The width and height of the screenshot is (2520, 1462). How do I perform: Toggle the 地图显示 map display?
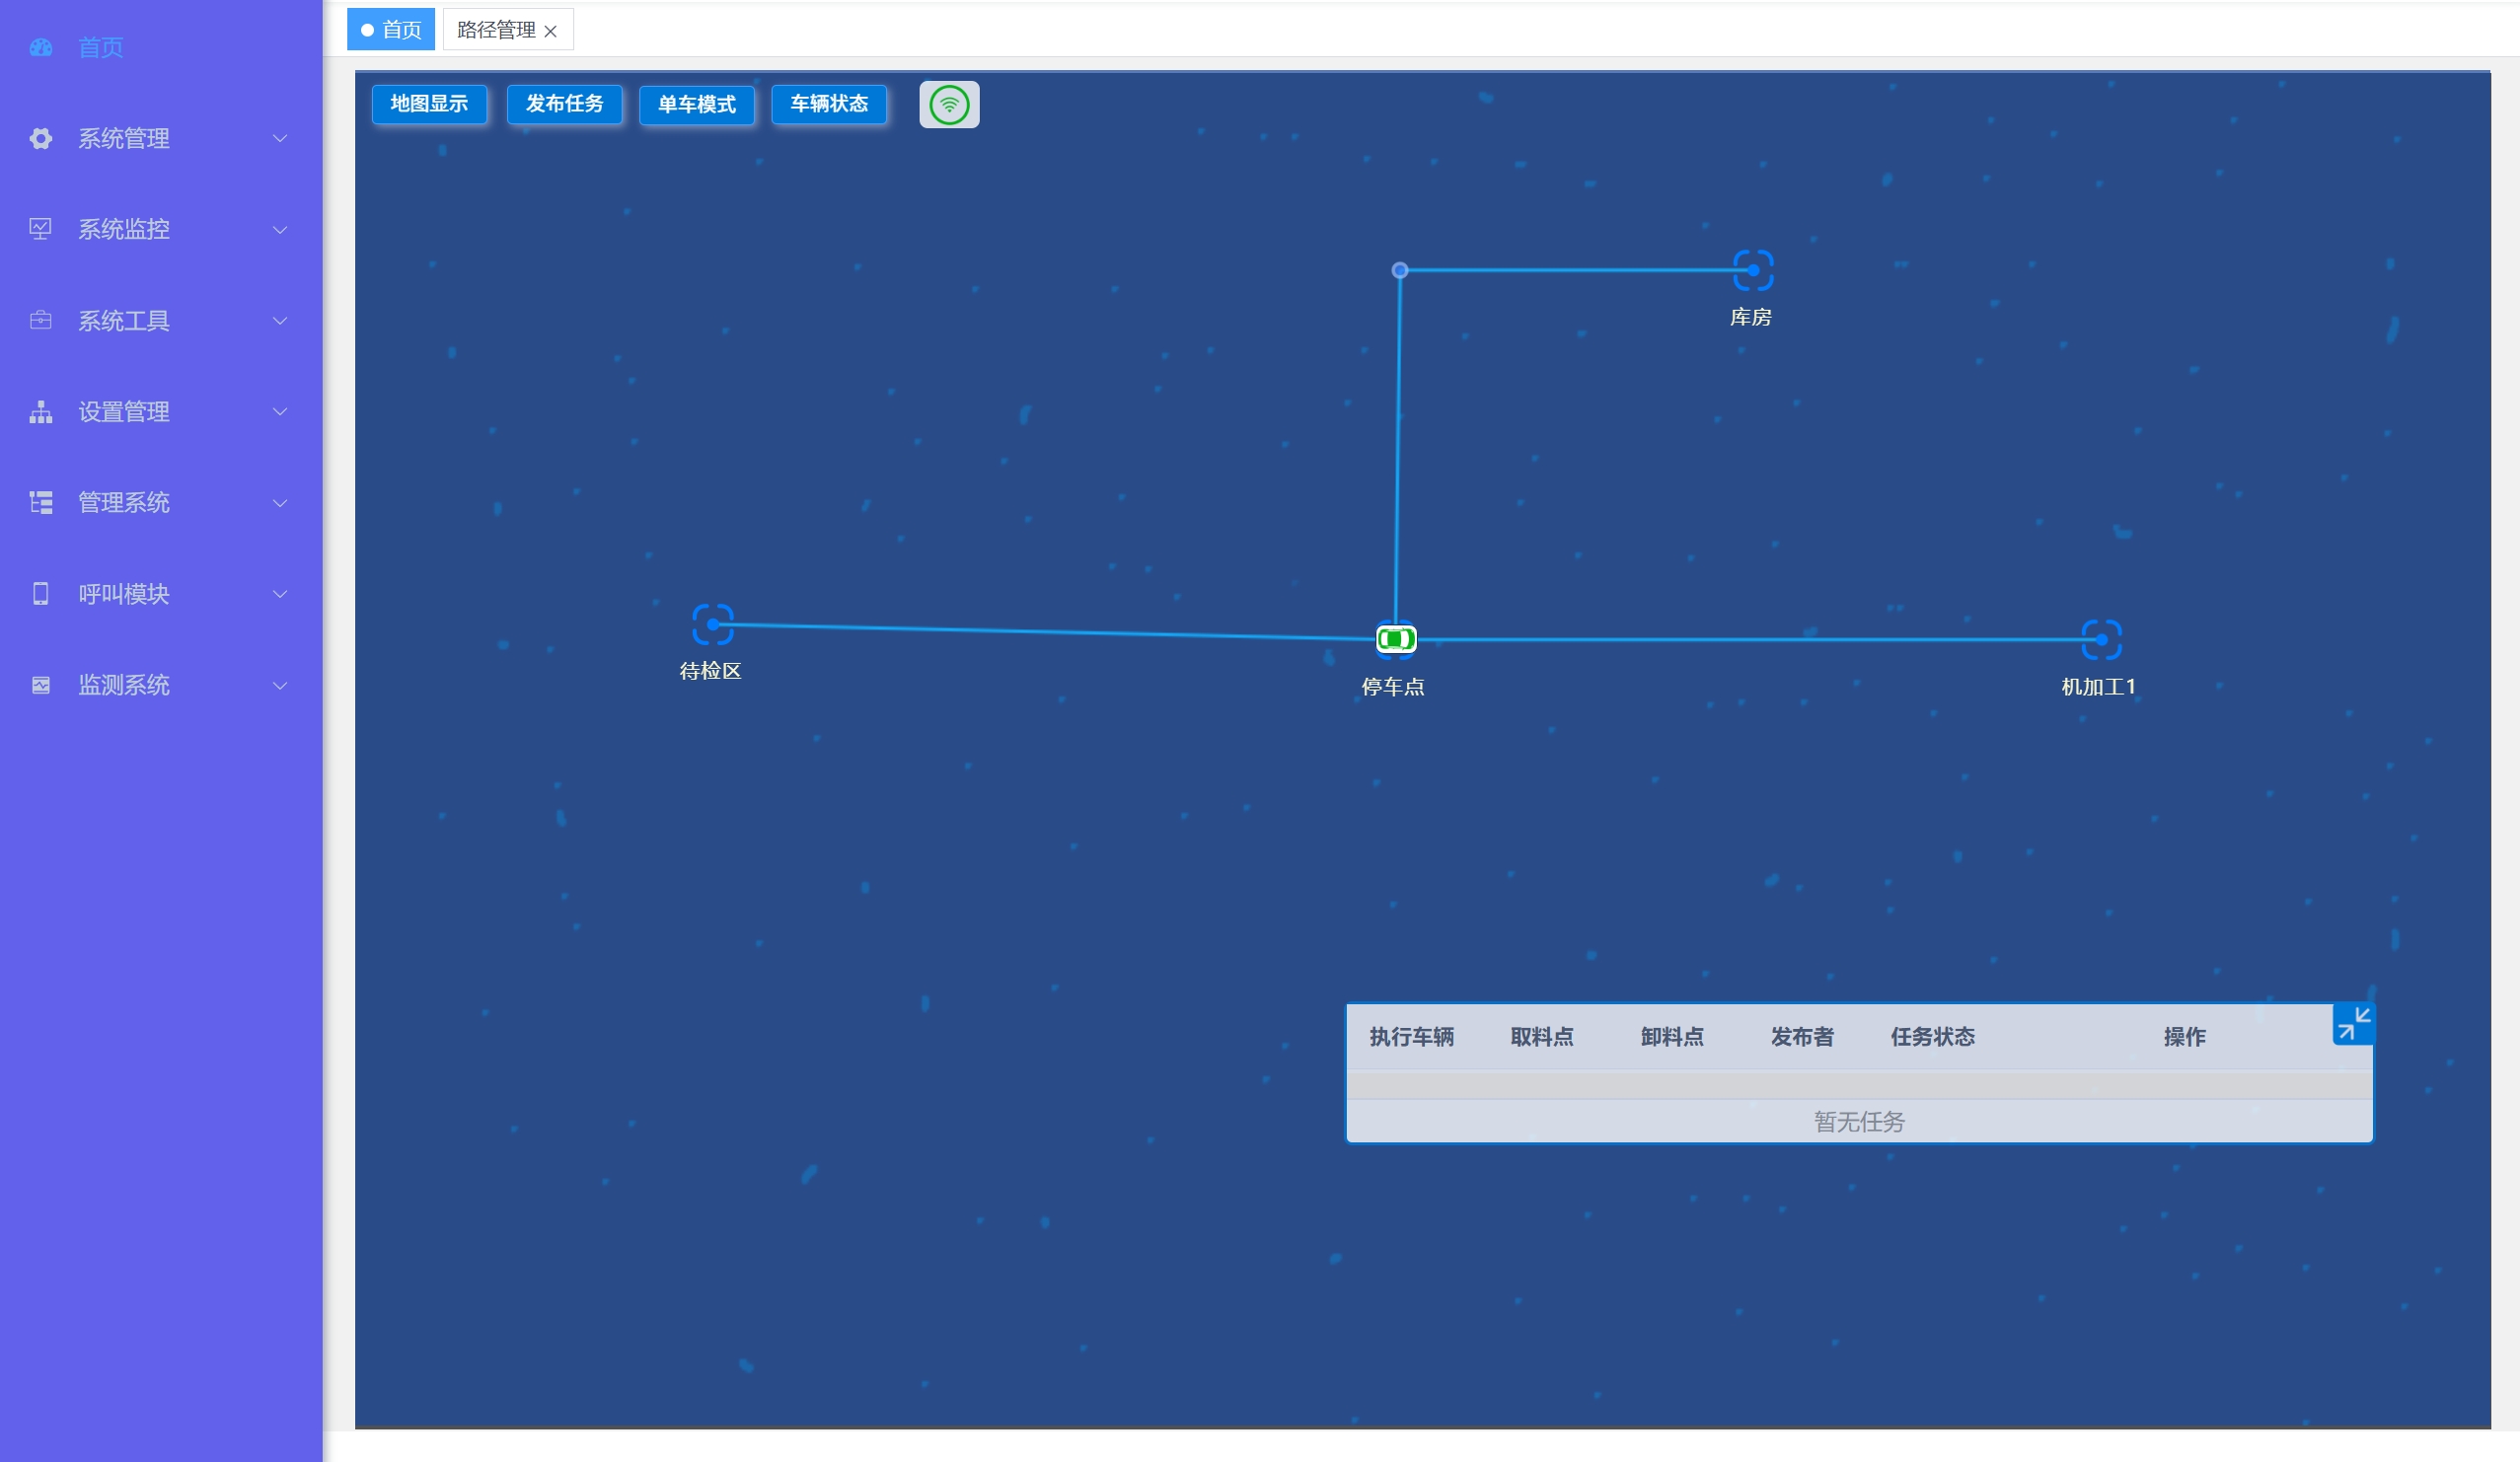pyautogui.click(x=429, y=104)
